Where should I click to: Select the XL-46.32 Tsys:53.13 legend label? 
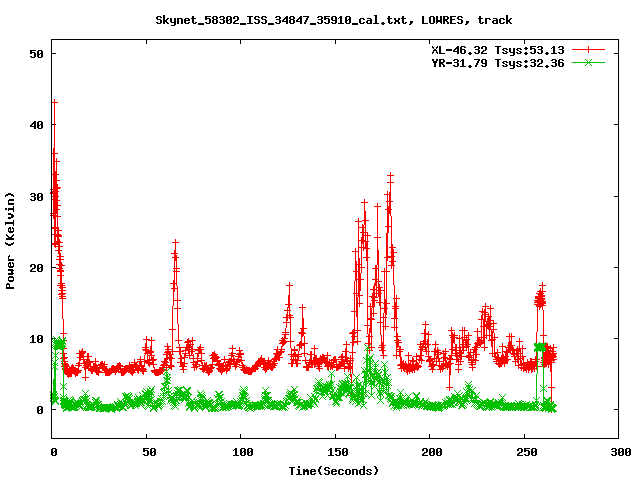coord(498,50)
